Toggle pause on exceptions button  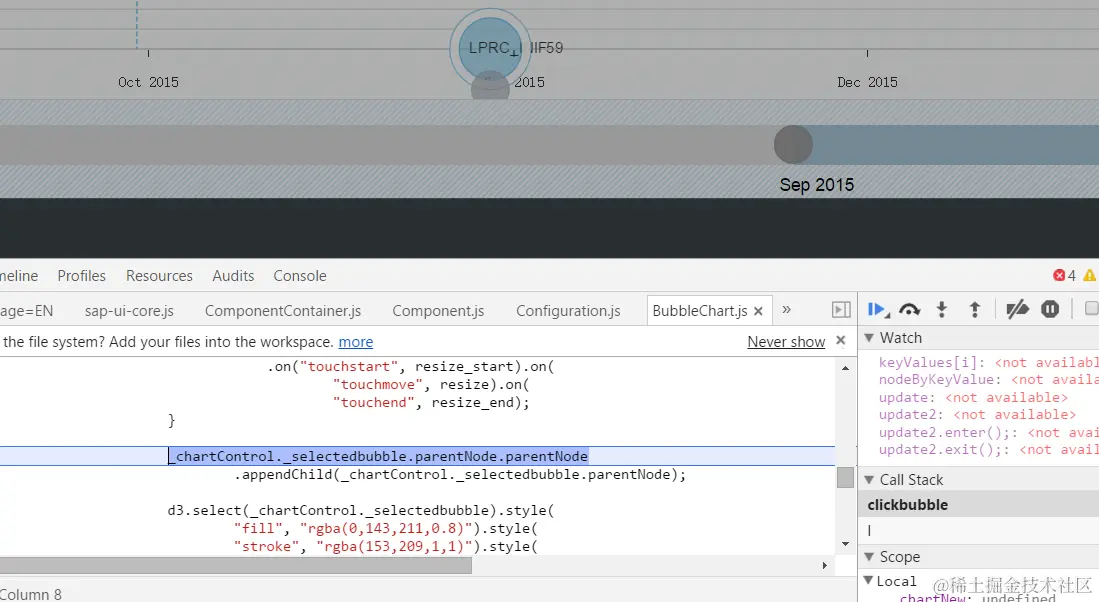(1050, 309)
